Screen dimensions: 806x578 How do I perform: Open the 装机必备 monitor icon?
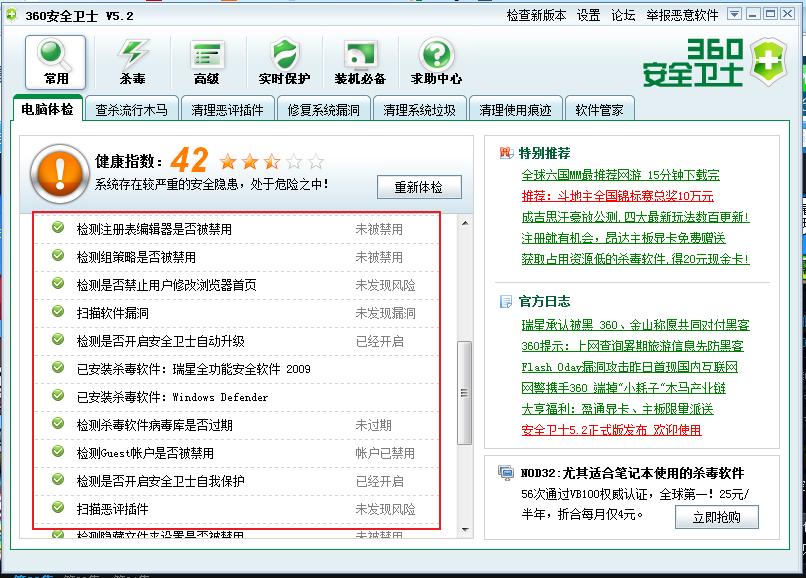click(x=360, y=62)
